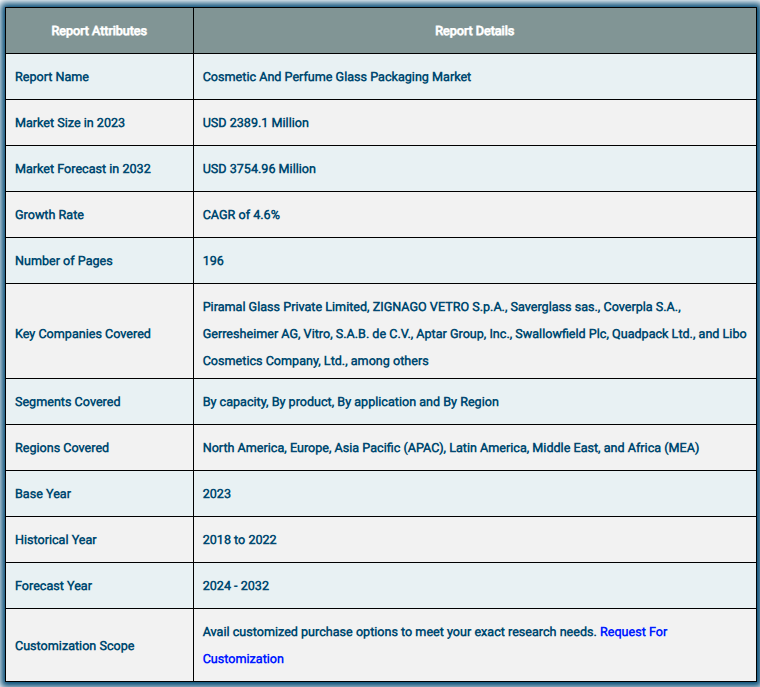The height and width of the screenshot is (687, 760).
Task: Click the Market Size in 2023 label
Action: [70, 123]
